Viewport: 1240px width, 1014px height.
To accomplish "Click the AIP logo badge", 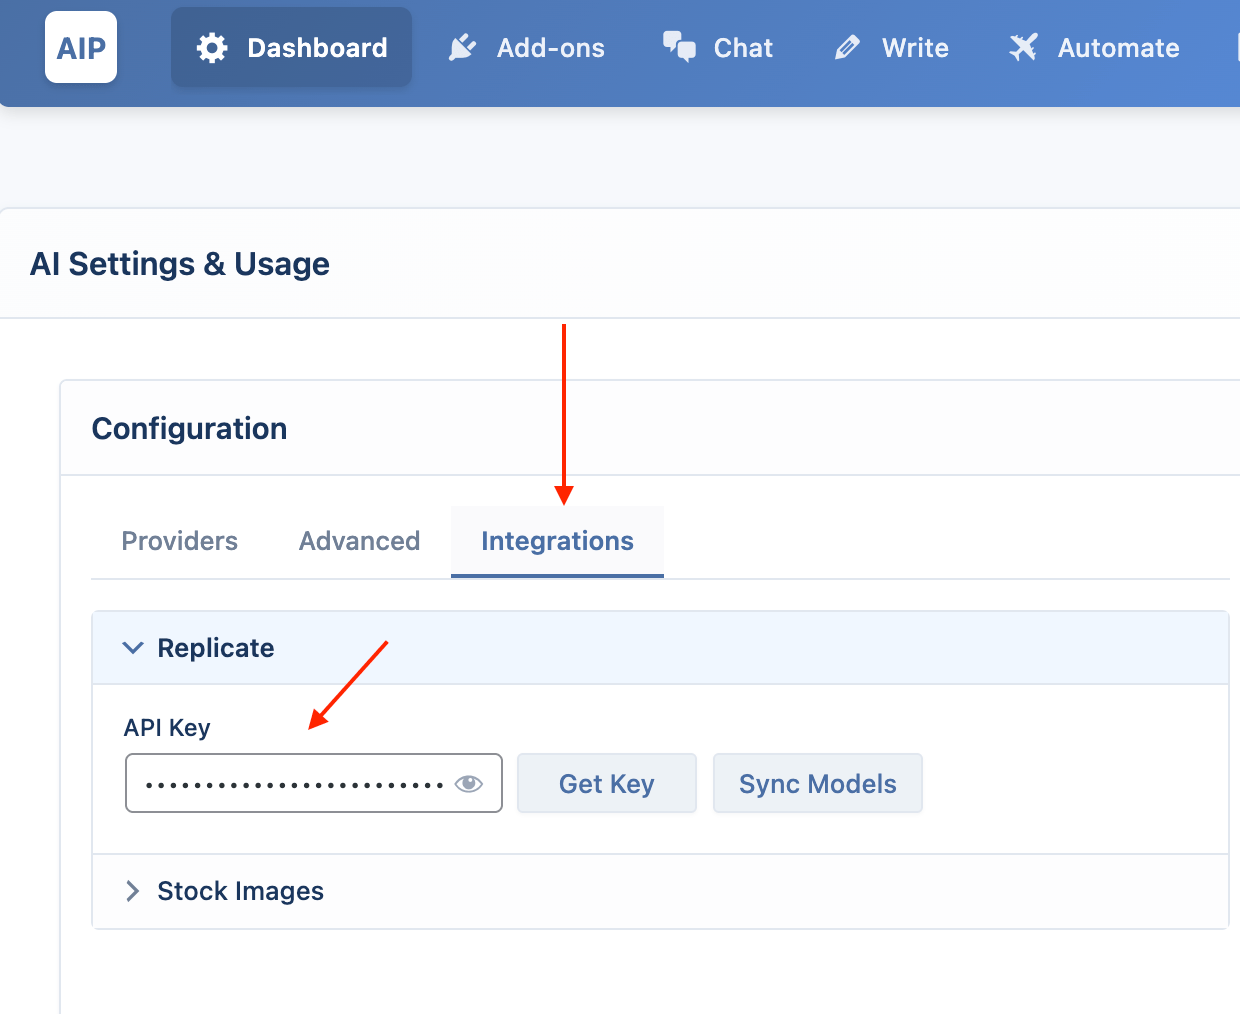I will tap(81, 47).
